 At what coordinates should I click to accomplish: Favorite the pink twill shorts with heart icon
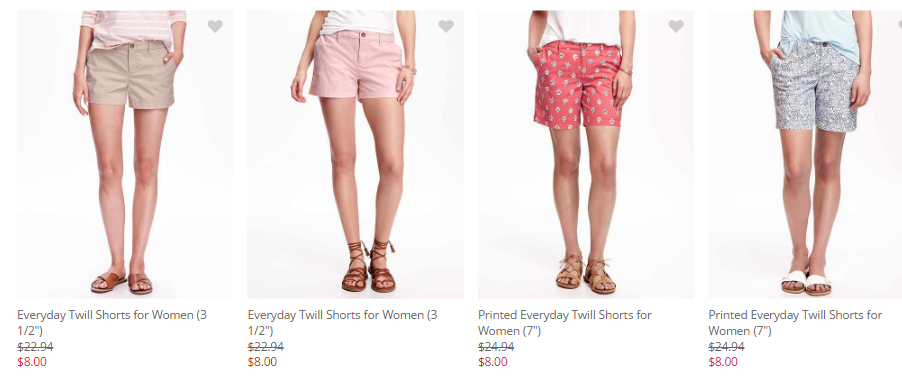(x=446, y=26)
